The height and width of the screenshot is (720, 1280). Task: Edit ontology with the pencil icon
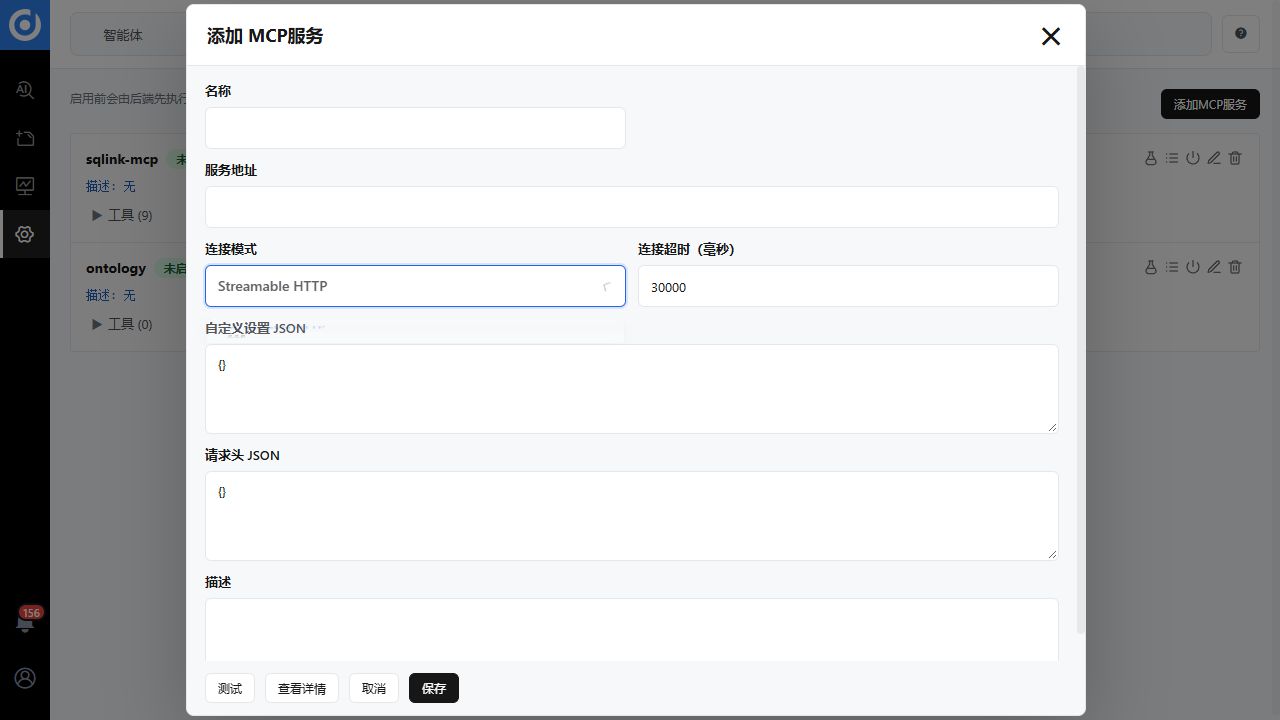coord(1214,267)
